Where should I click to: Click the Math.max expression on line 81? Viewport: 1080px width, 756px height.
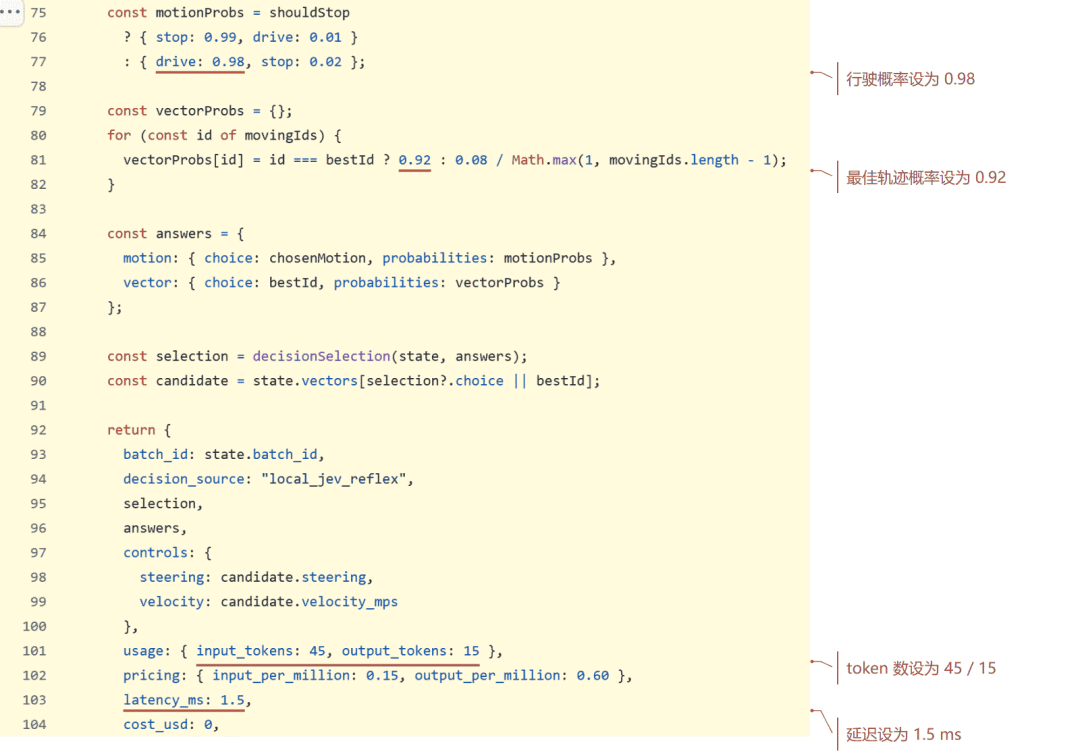[543, 160]
